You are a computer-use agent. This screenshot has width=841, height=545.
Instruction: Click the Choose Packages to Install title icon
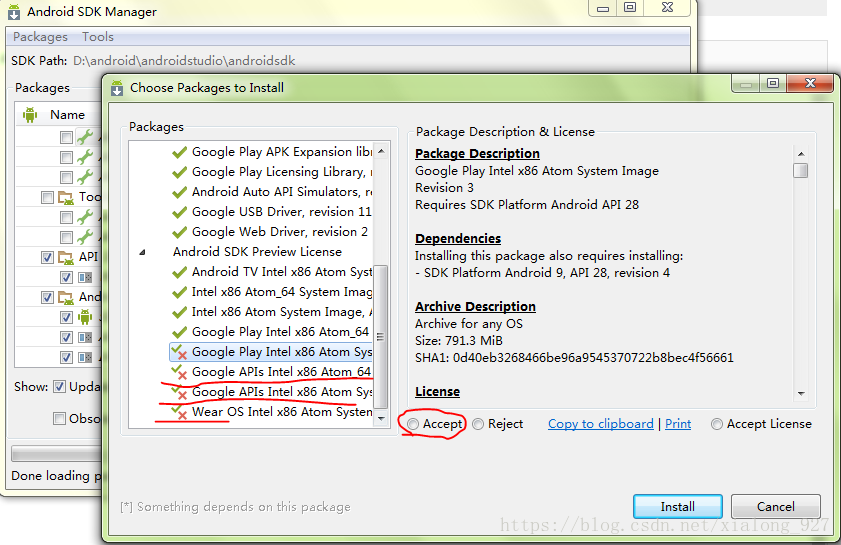117,87
